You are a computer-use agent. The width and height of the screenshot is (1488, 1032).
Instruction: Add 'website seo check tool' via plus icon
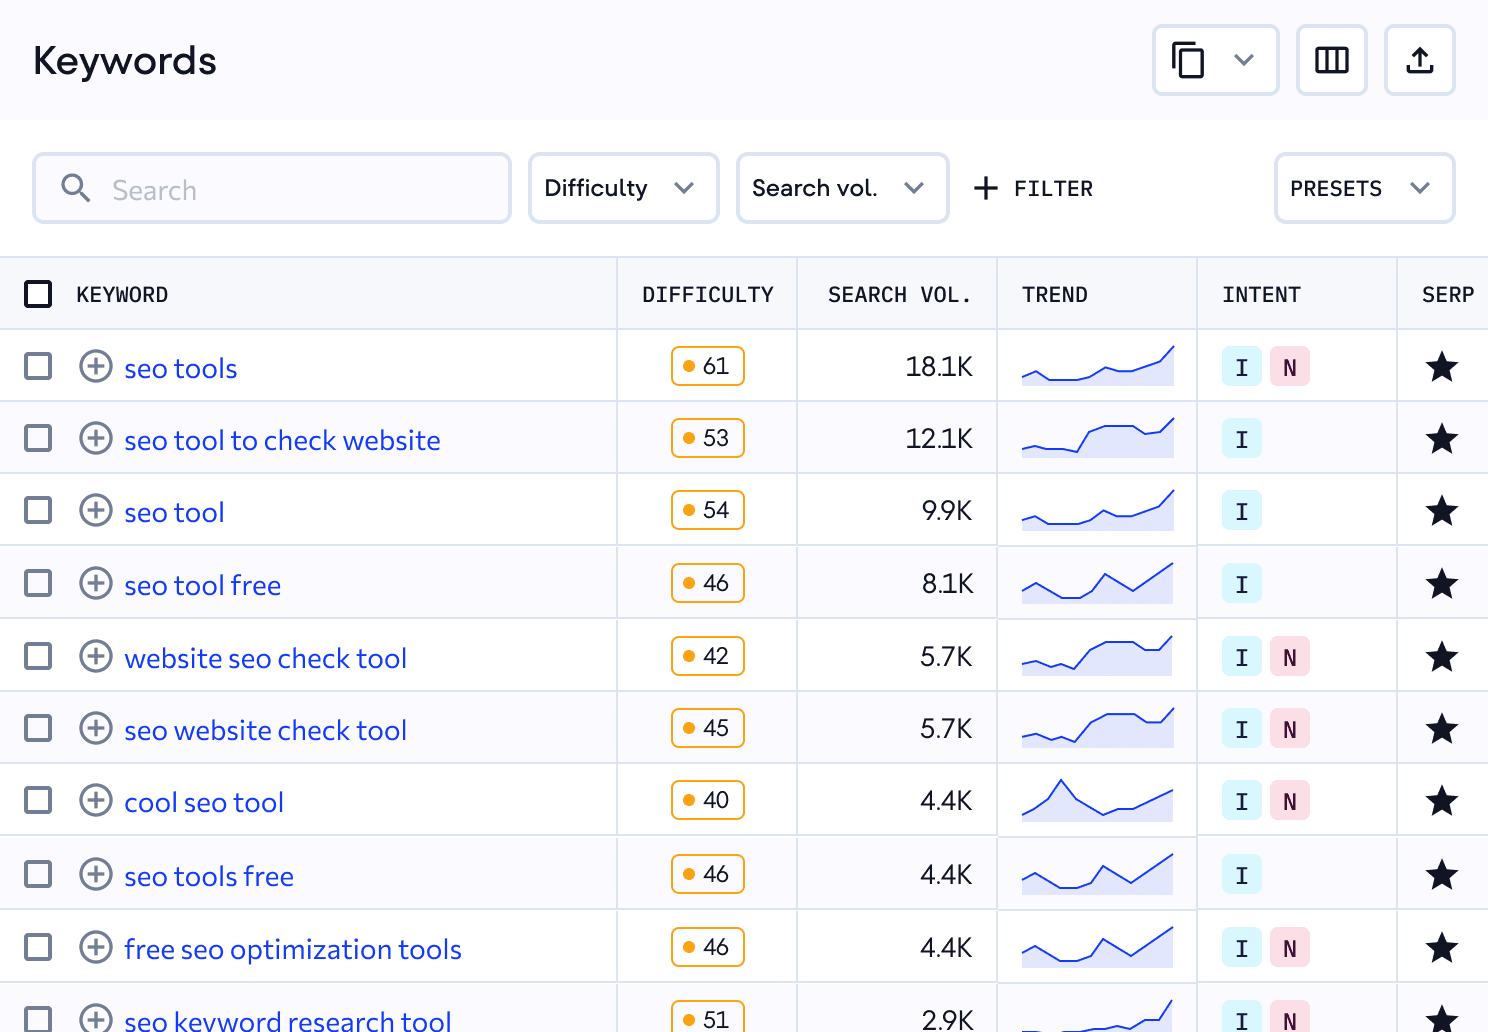click(96, 656)
